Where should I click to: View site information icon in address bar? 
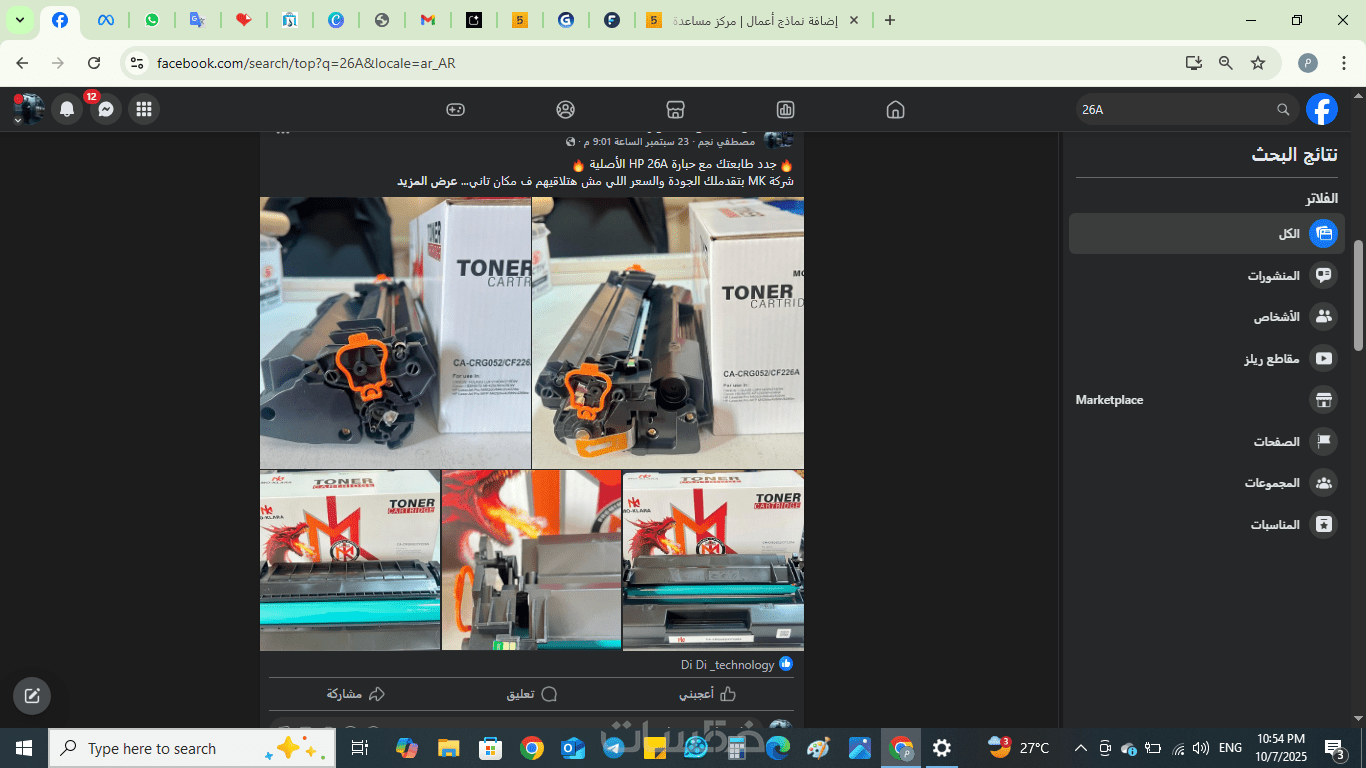[x=137, y=63]
